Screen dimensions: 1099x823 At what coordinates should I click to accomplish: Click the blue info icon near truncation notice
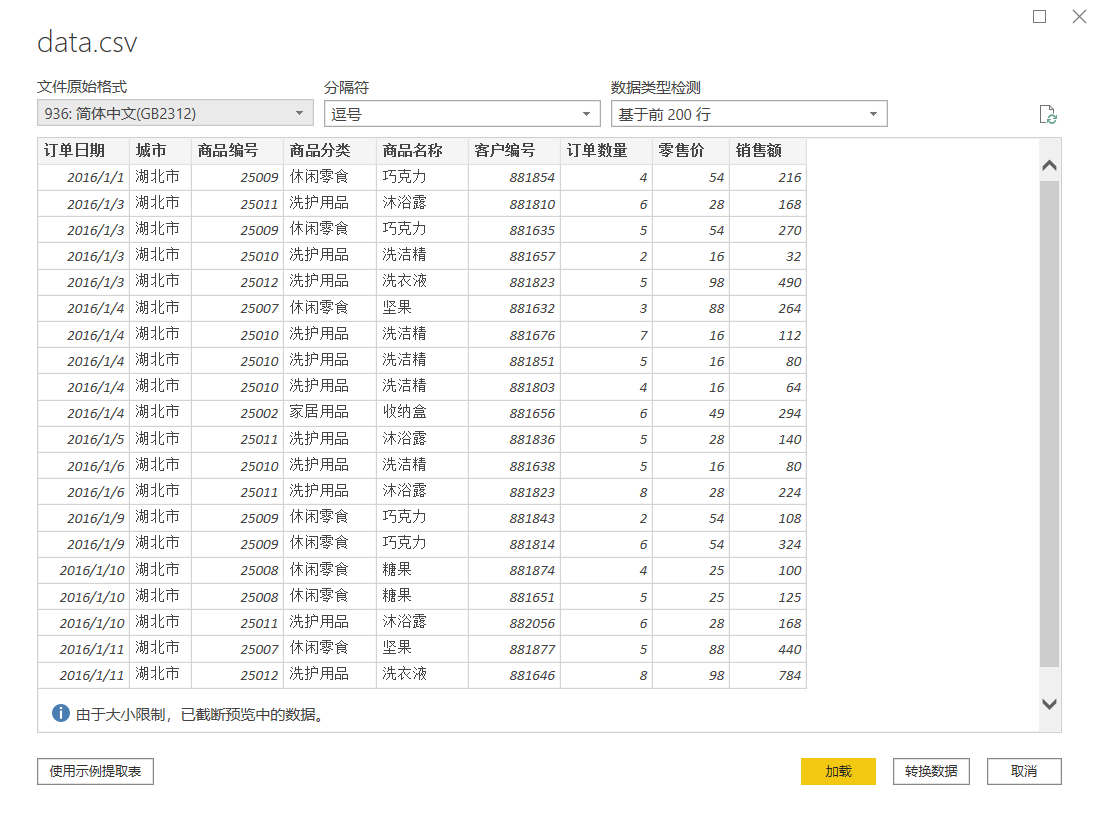click(x=61, y=713)
